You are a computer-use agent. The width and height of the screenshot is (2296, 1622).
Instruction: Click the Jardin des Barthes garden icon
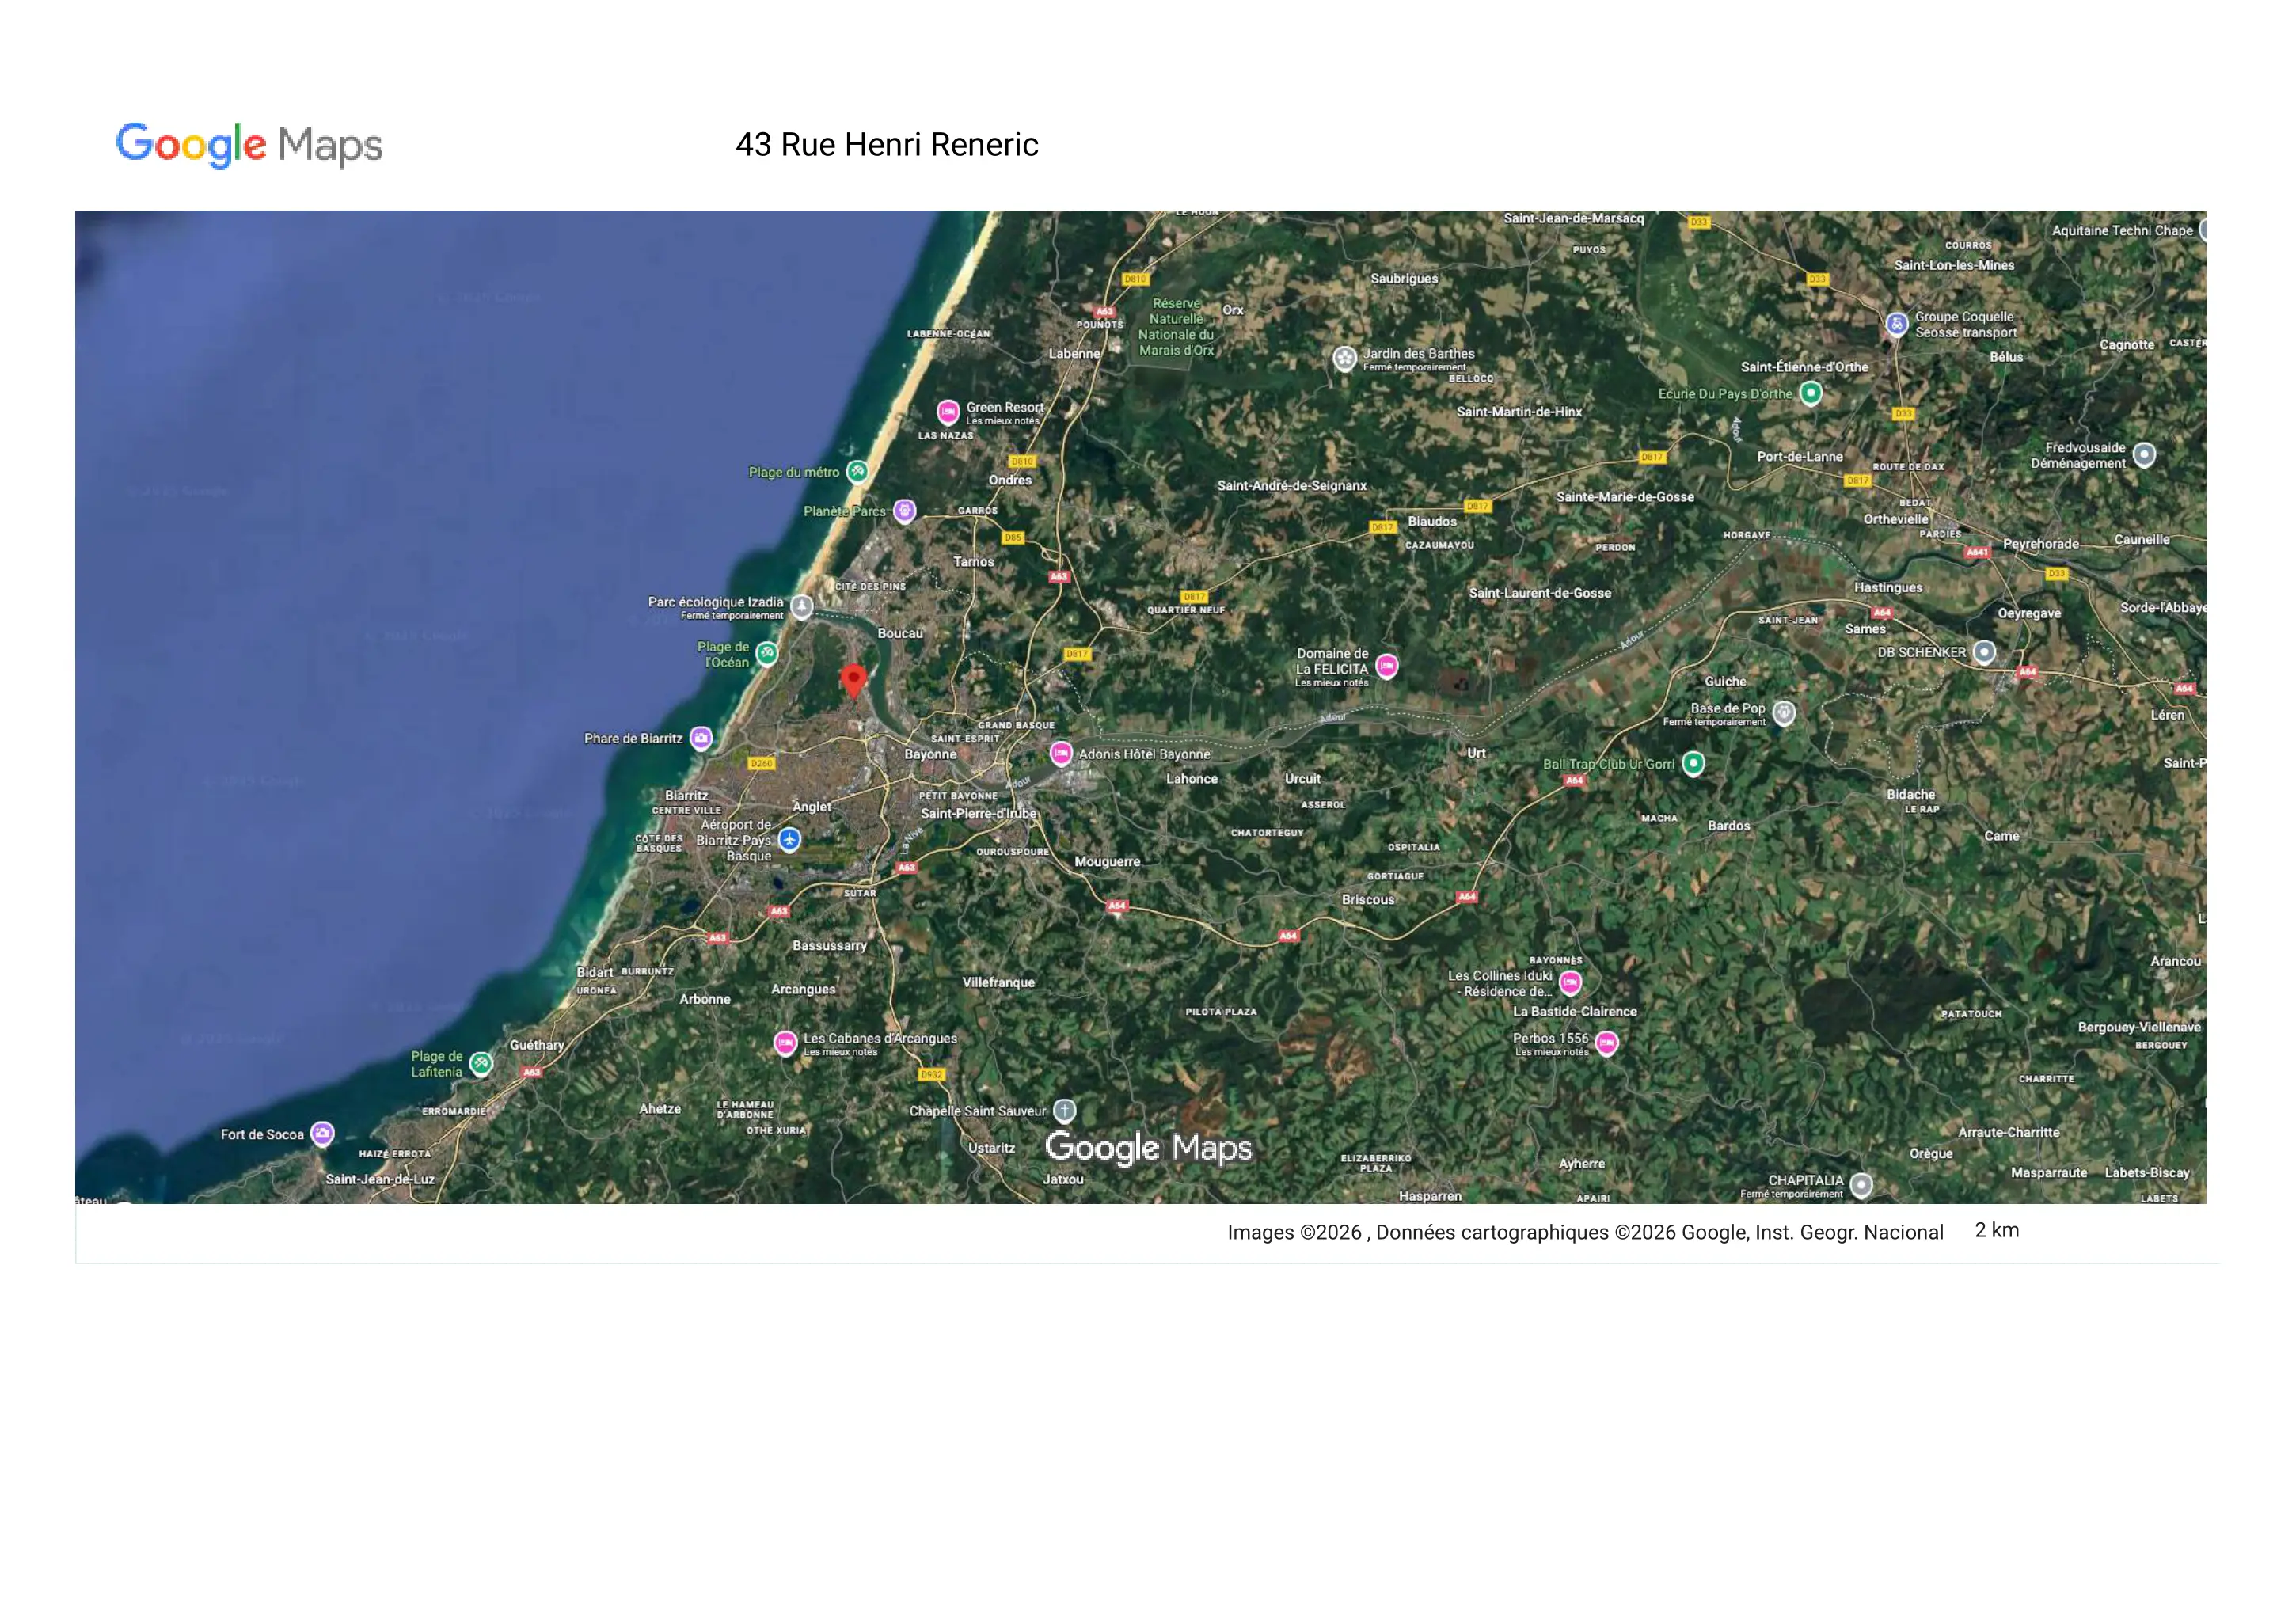[1345, 358]
